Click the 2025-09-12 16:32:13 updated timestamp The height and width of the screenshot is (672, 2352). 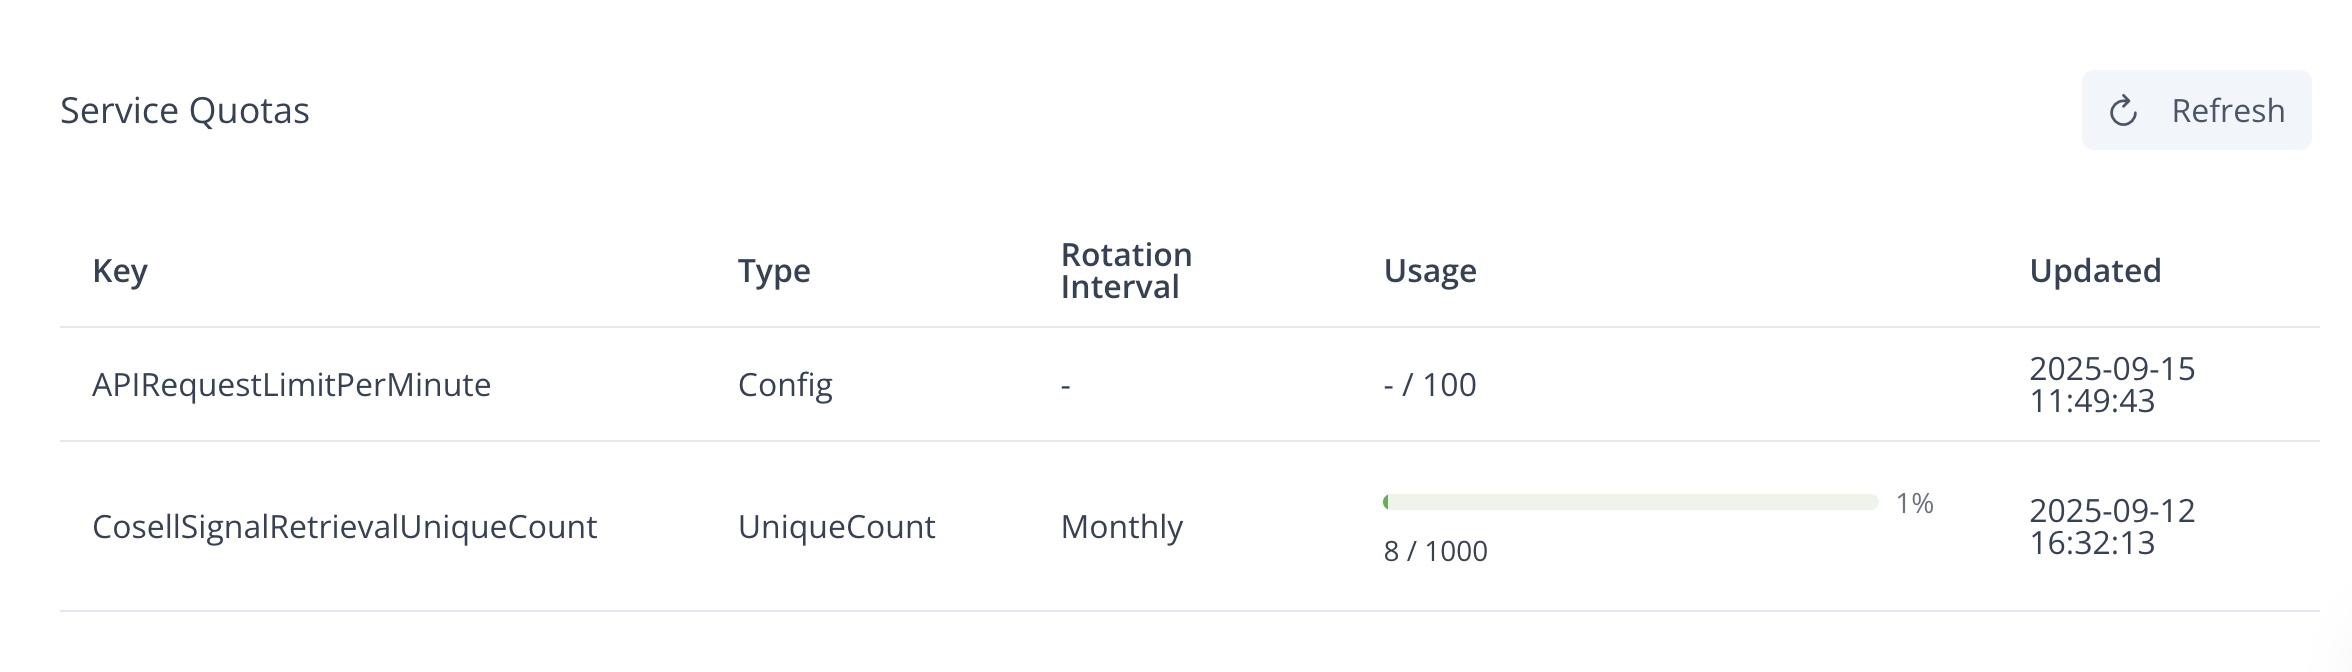(x=2112, y=527)
